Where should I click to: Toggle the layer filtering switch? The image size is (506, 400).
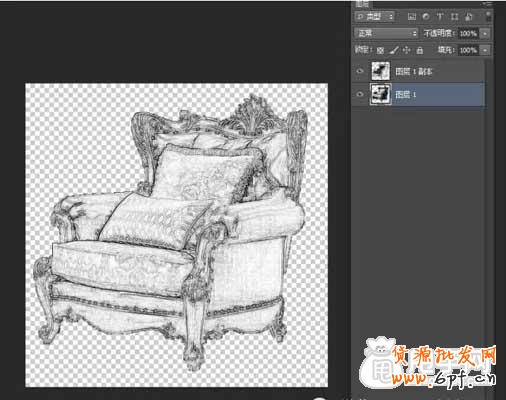(x=488, y=16)
